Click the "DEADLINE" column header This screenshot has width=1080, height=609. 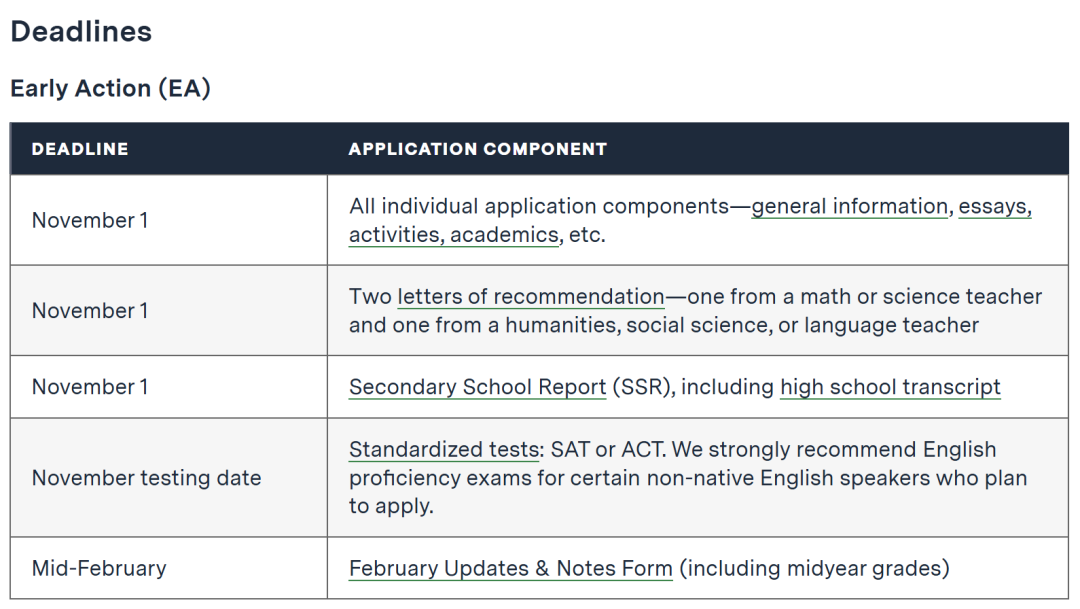(x=80, y=149)
